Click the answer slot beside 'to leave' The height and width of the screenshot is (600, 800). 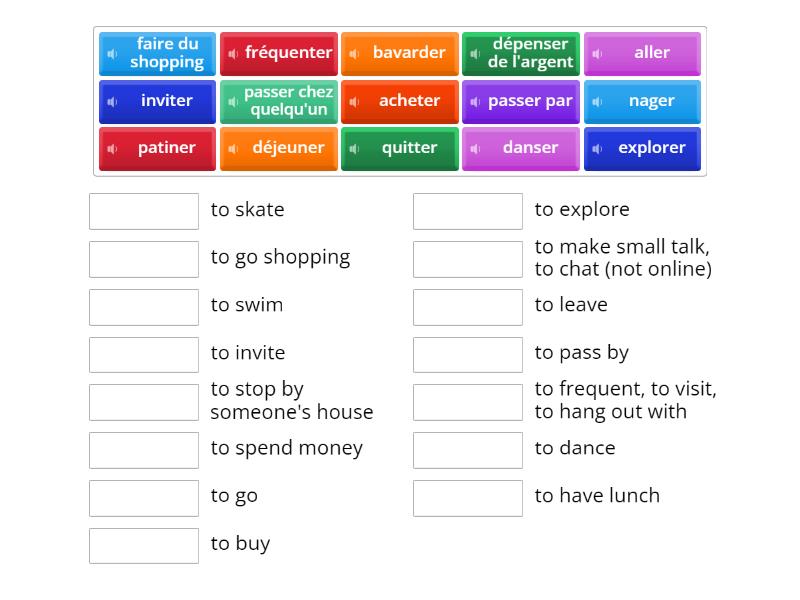[468, 307]
